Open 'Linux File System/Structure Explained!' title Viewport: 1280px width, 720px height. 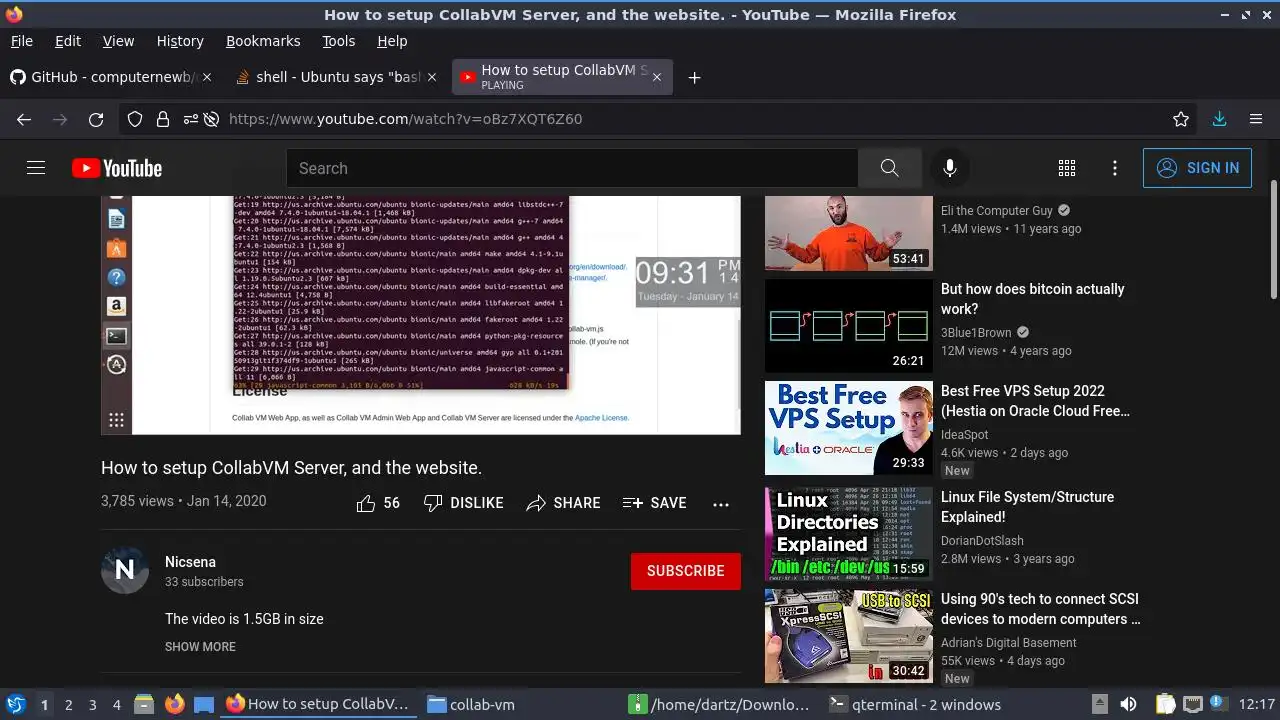[1027, 507]
